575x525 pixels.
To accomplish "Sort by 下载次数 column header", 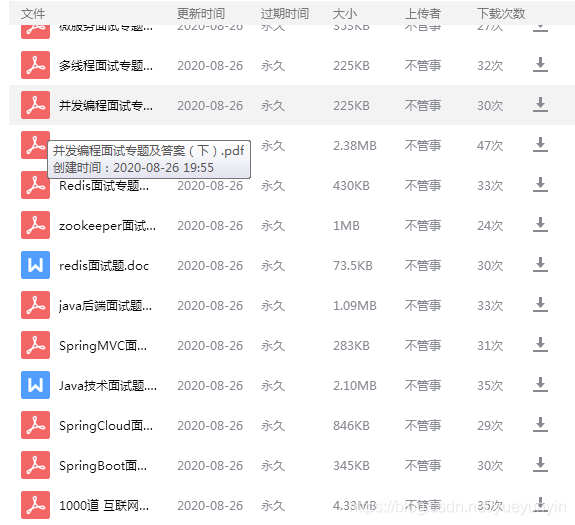I will pos(501,14).
